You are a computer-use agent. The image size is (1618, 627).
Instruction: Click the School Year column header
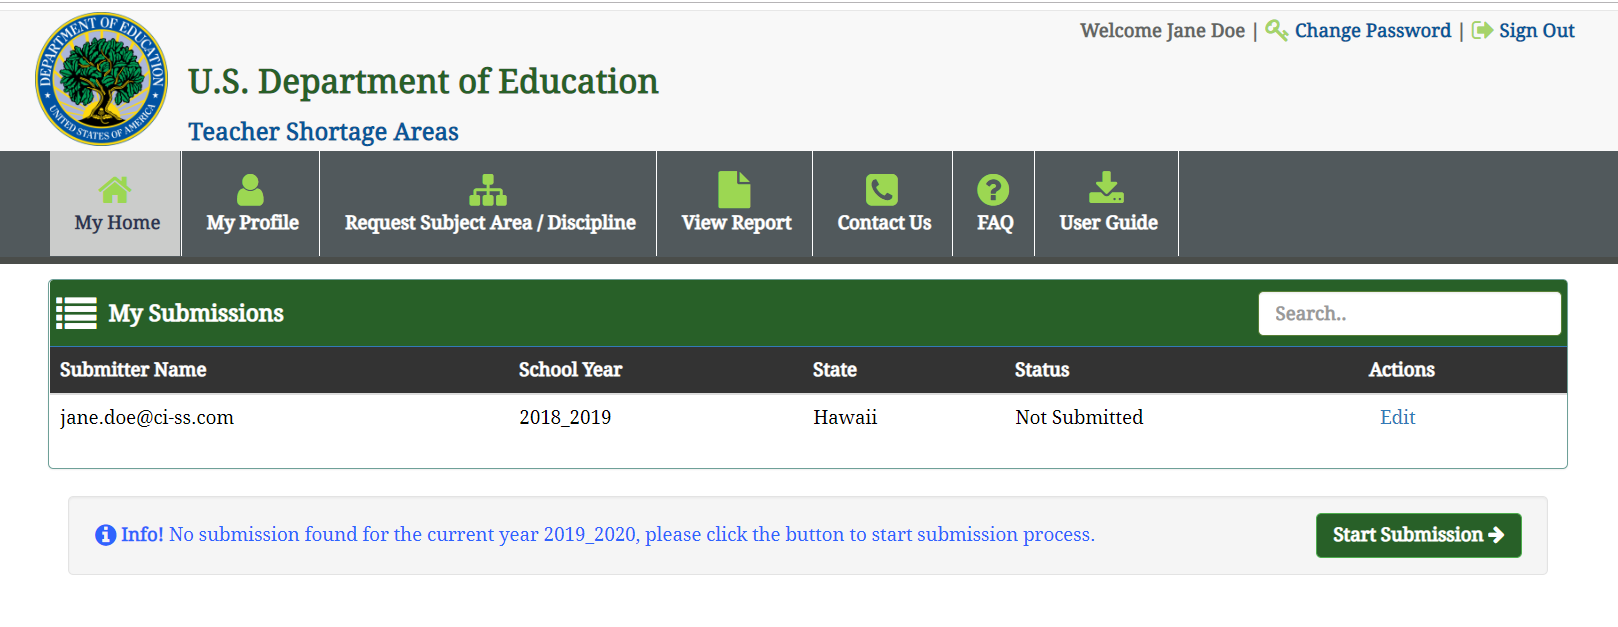(x=570, y=370)
